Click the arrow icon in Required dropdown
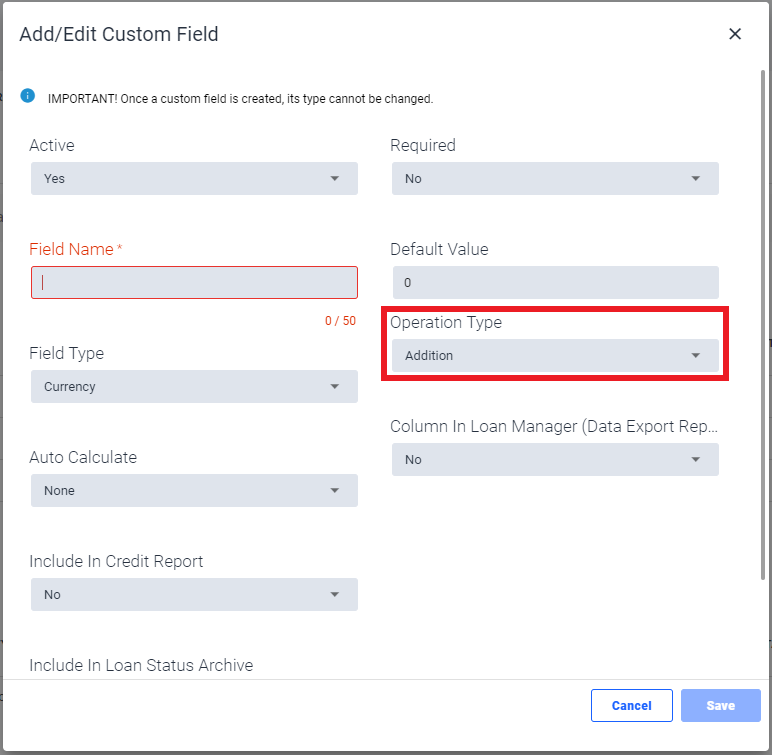The width and height of the screenshot is (772, 755). pos(695,178)
